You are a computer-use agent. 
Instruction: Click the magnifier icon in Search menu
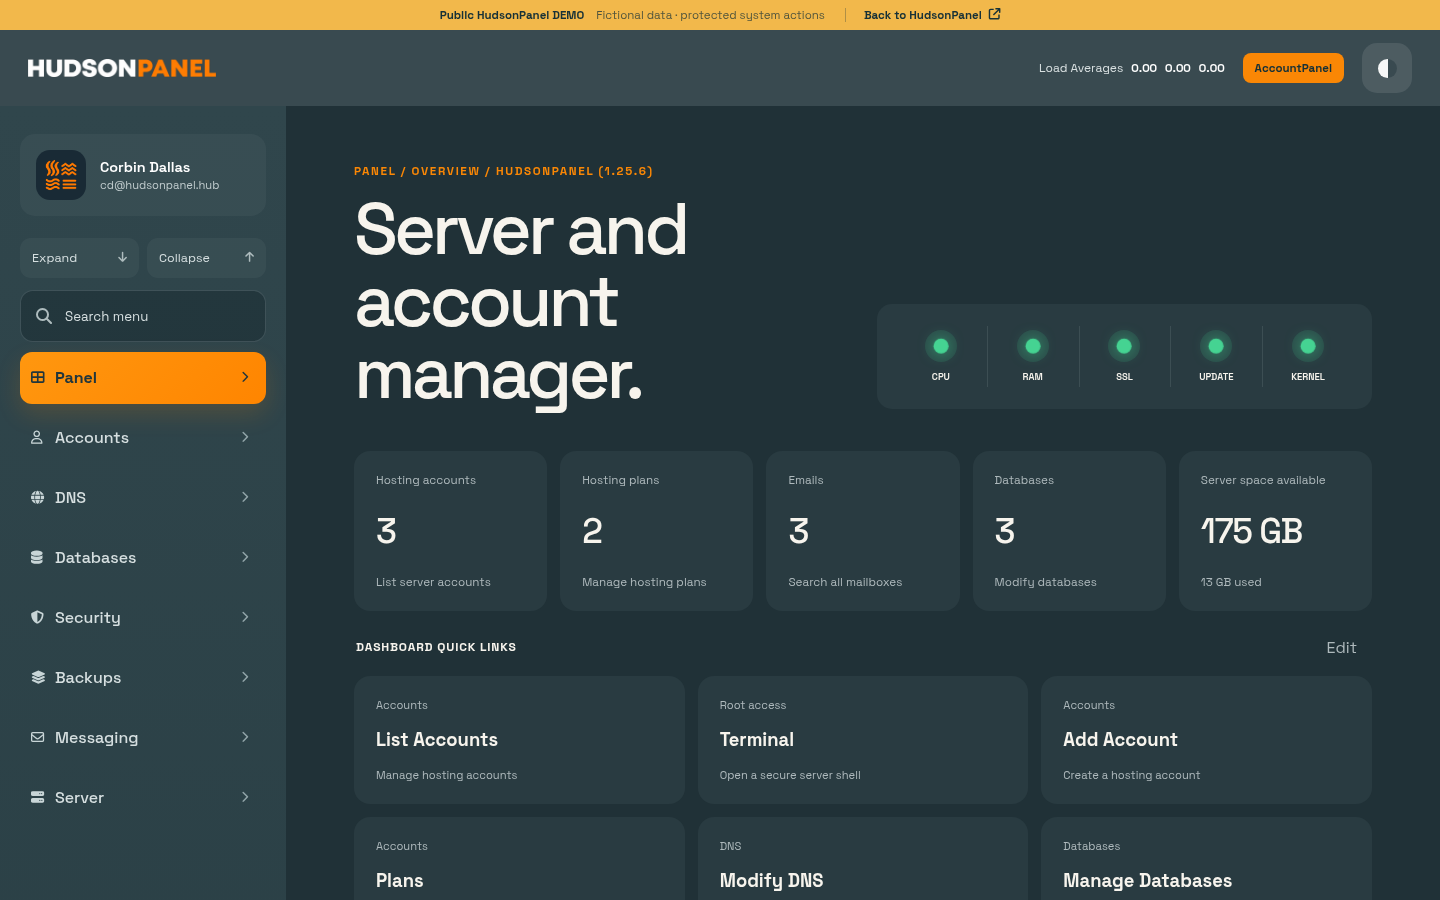pos(44,316)
